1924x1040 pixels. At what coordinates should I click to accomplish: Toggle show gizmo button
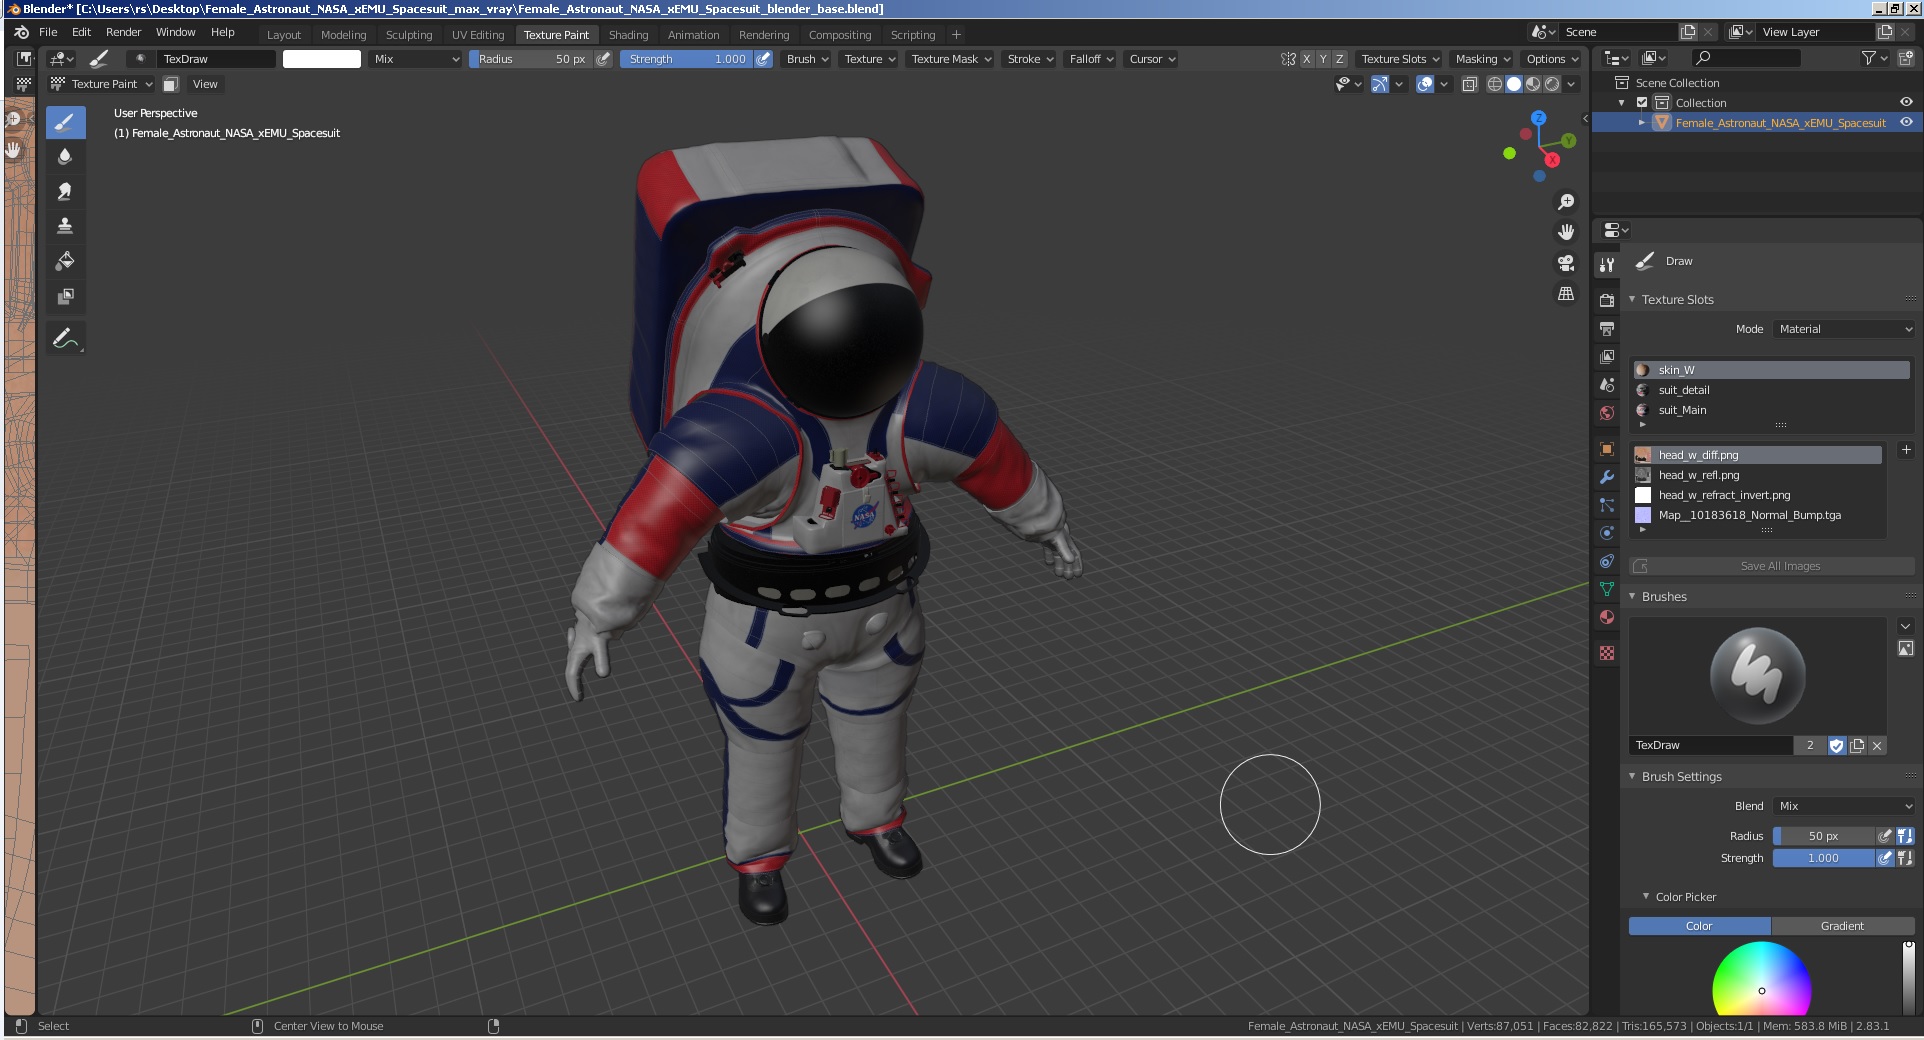pyautogui.click(x=1380, y=84)
